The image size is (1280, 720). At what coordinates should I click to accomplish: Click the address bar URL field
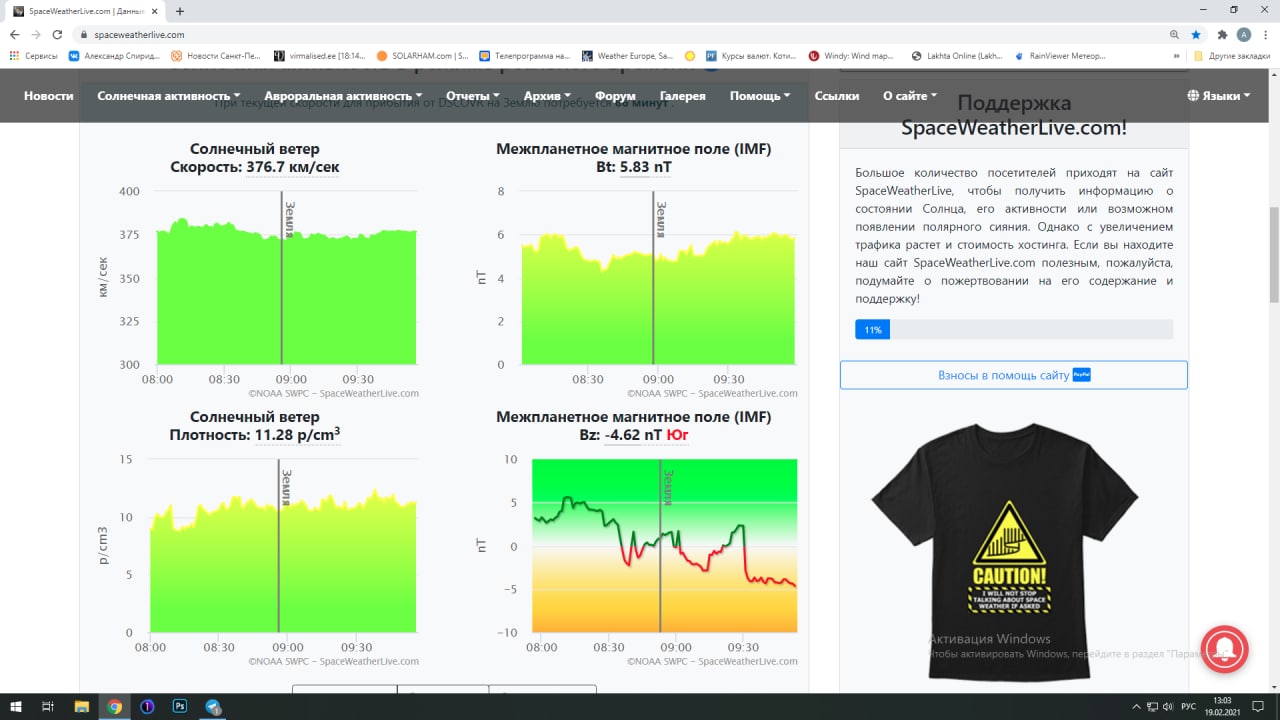click(x=620, y=34)
